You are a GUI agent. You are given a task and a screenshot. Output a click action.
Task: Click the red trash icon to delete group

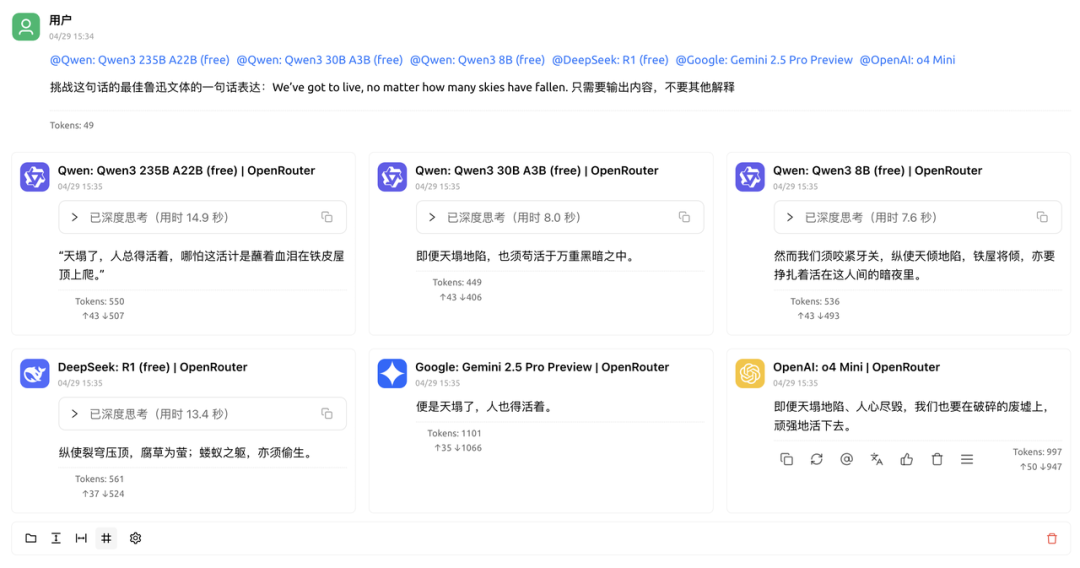coord(1052,538)
